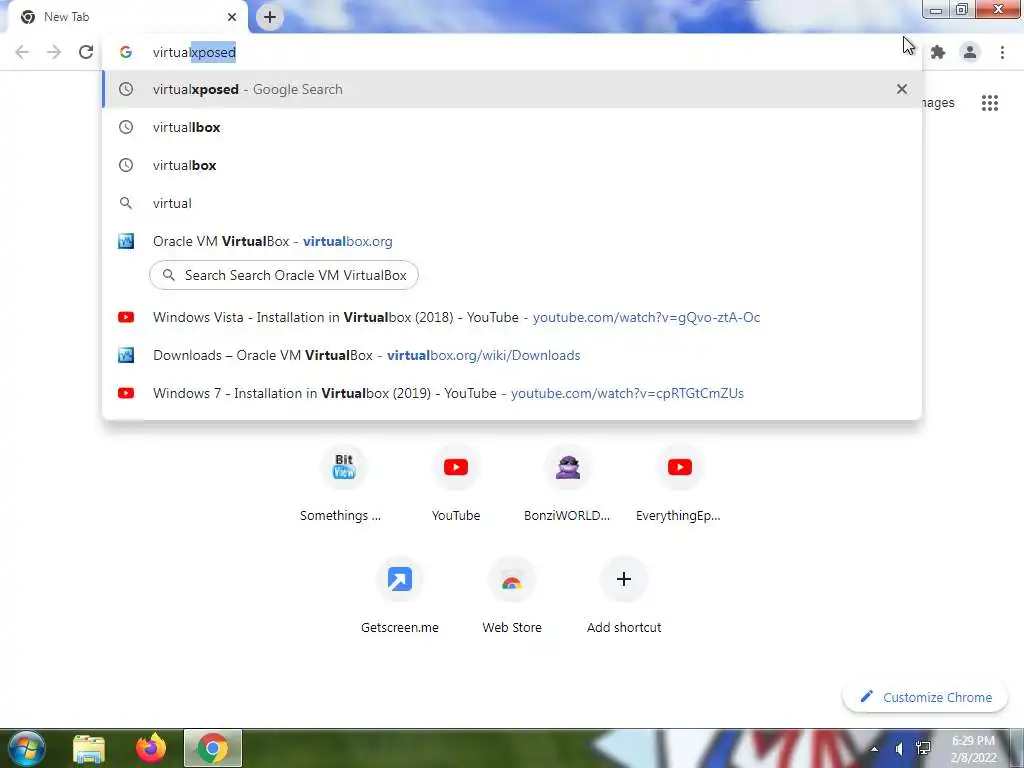Open the Somethings BitView shortcut tile
Screen dimensions: 1024x768
pos(344,483)
